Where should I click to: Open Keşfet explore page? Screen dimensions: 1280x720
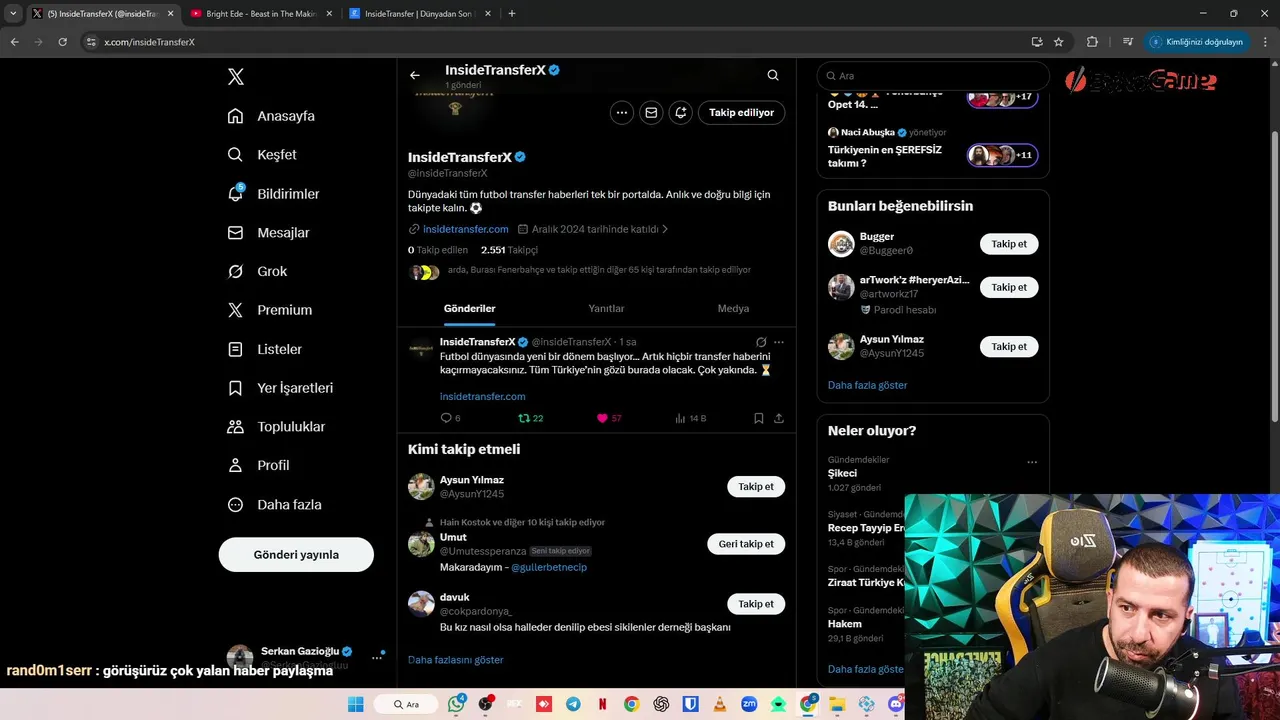pos(262,155)
